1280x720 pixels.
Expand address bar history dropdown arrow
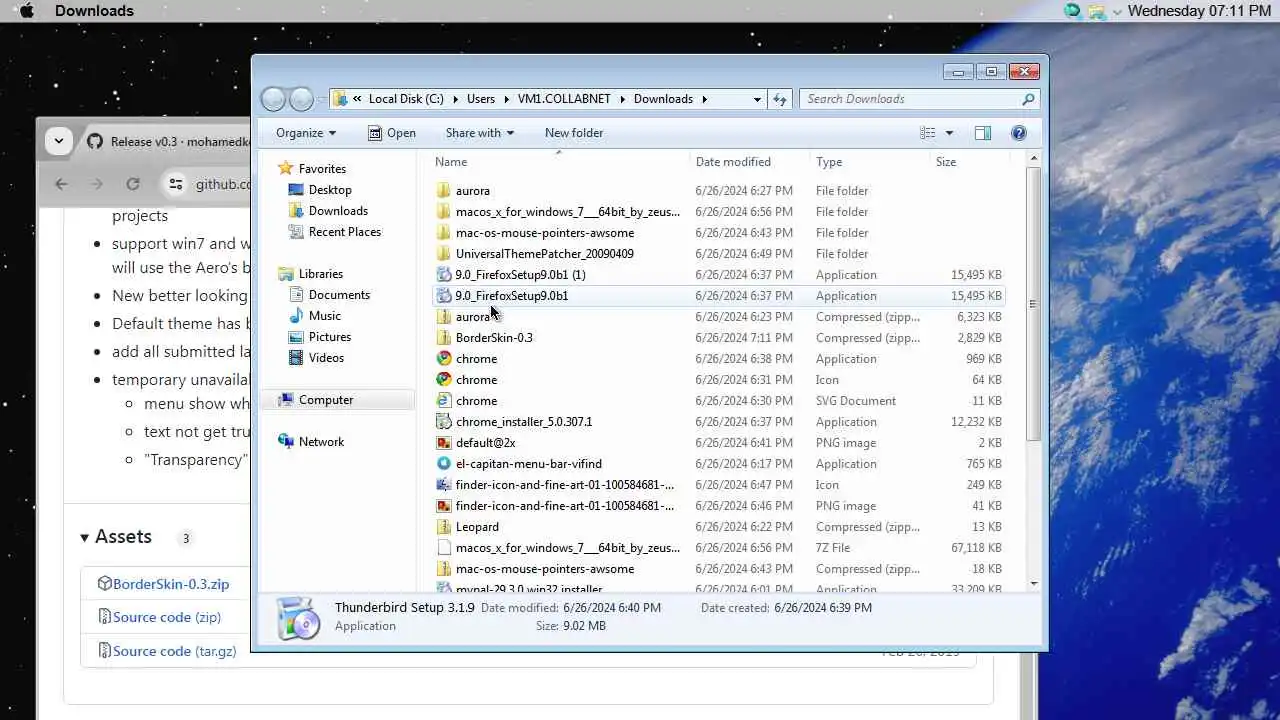click(x=756, y=99)
